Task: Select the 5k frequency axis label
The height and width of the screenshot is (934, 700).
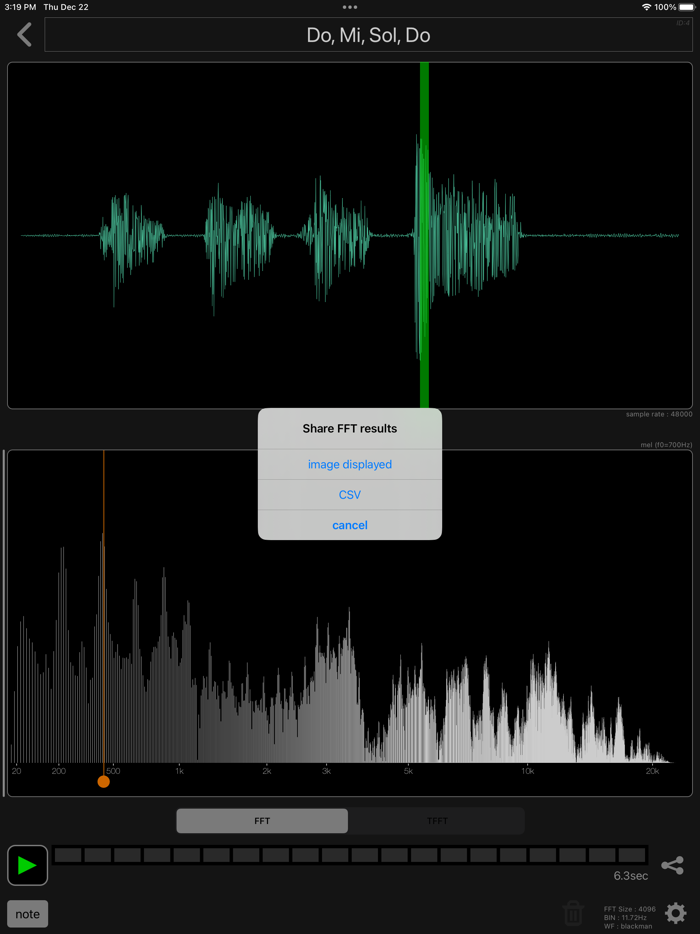Action: click(x=408, y=771)
